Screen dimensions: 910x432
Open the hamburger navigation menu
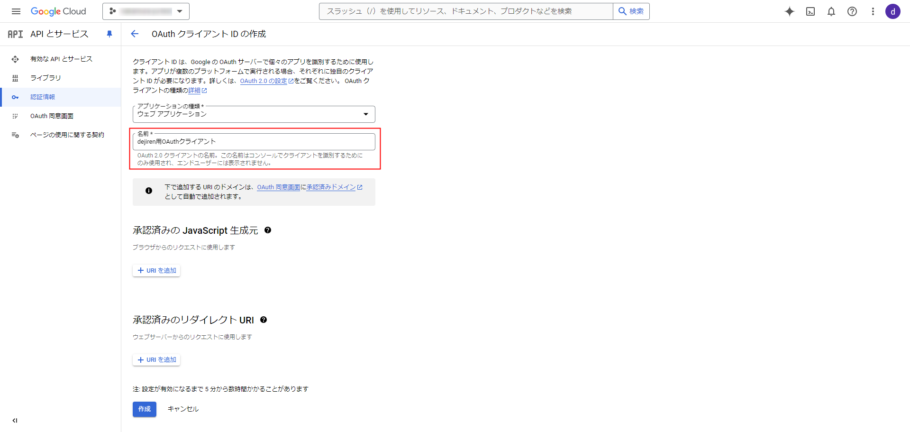(15, 11)
